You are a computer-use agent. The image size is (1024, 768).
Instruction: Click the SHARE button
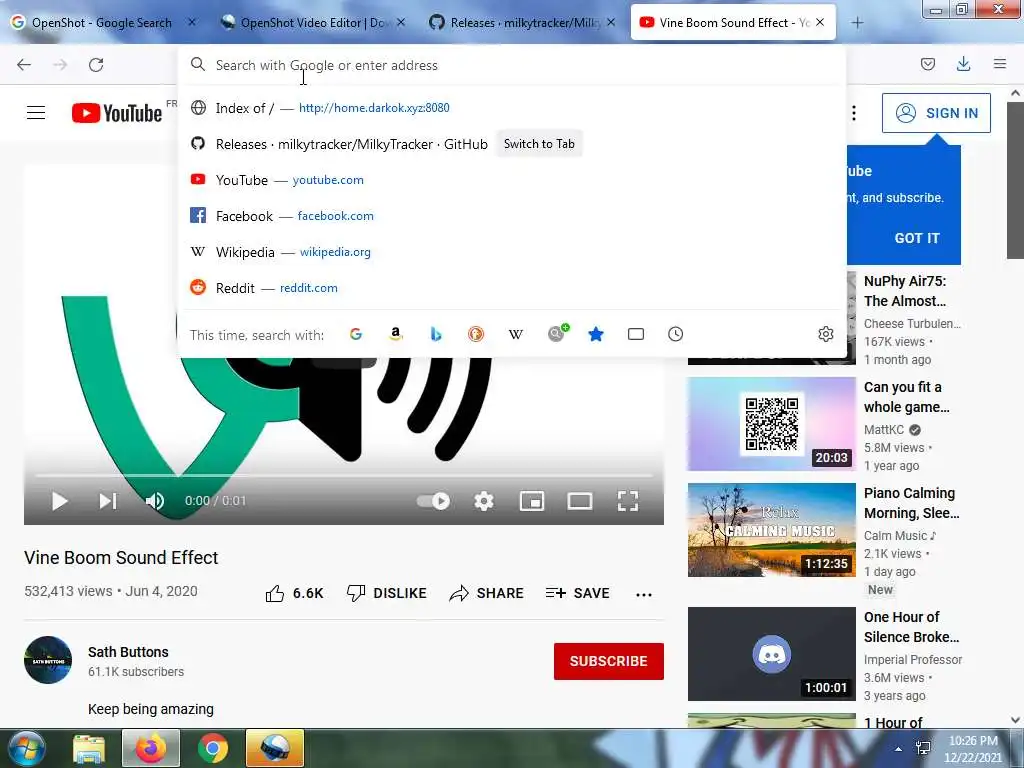[x=487, y=593]
